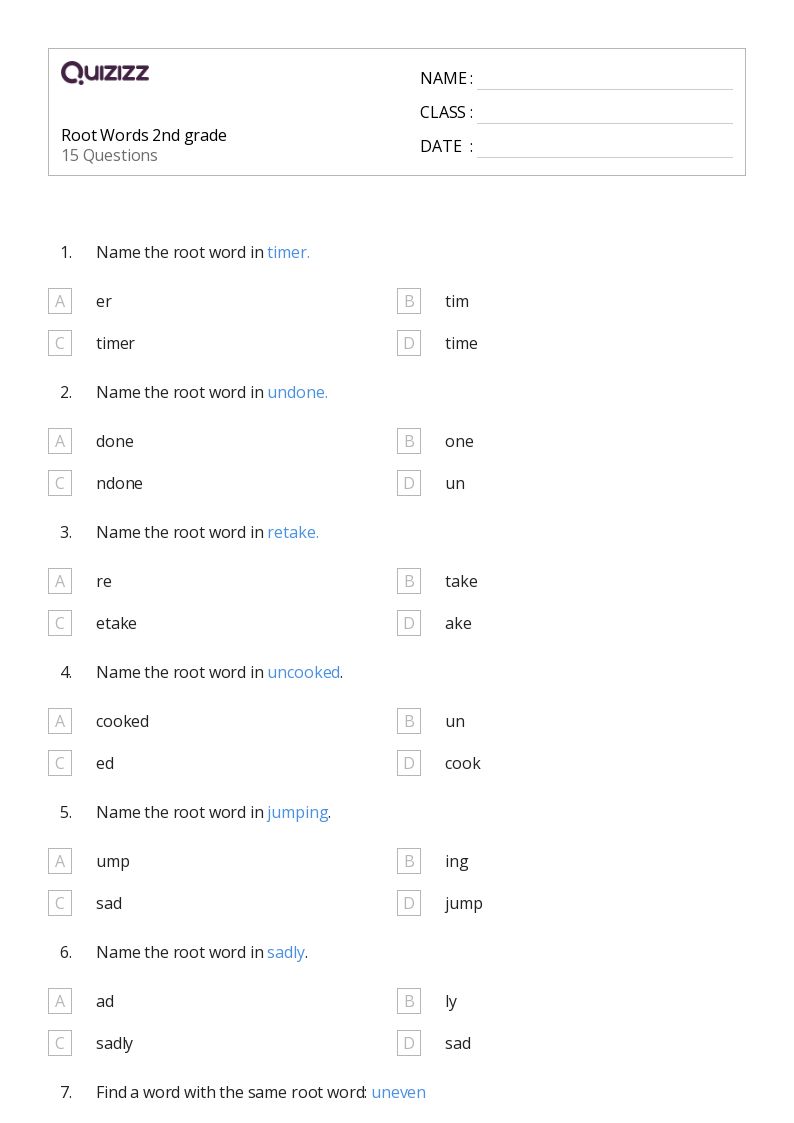Click the CLASS input line
Image resolution: width=794 pixels, height=1123 pixels.
[x=605, y=113]
